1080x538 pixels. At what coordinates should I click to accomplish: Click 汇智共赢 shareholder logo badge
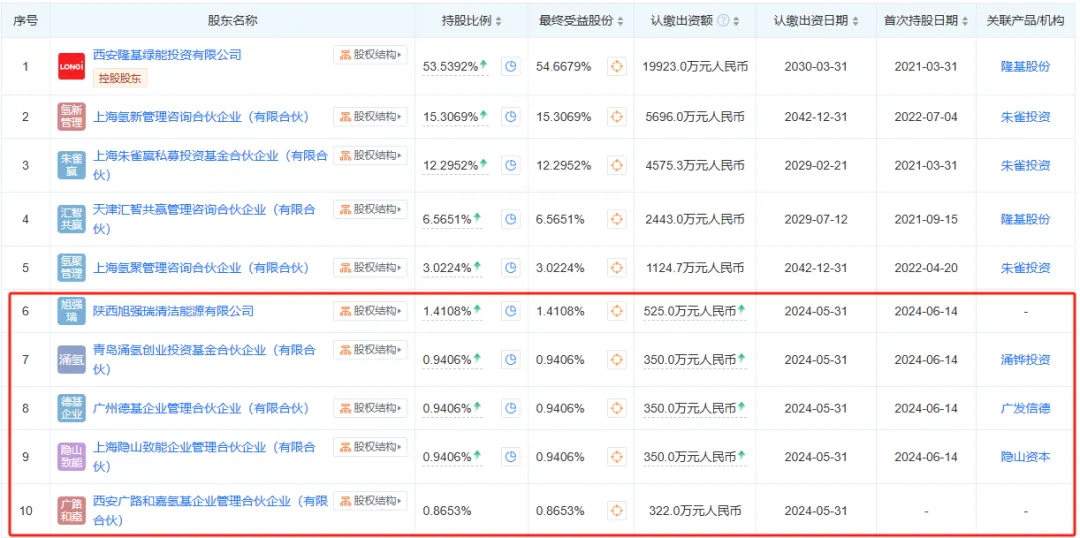point(71,219)
